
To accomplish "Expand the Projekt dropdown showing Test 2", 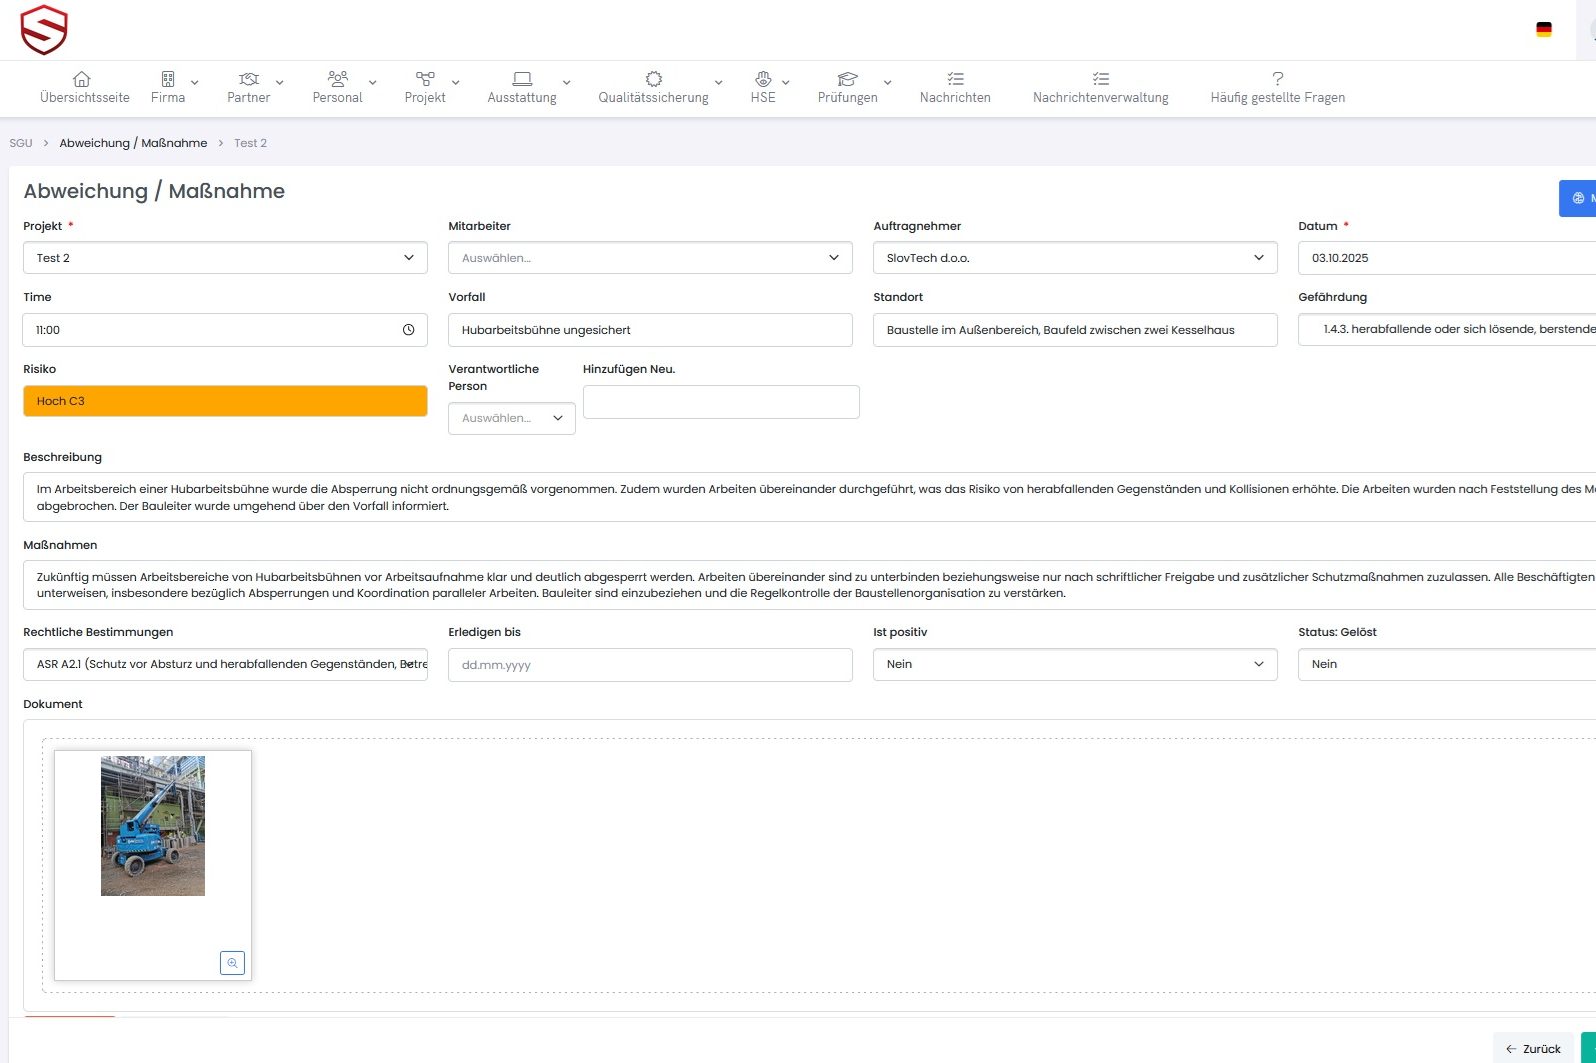I will tap(225, 258).
